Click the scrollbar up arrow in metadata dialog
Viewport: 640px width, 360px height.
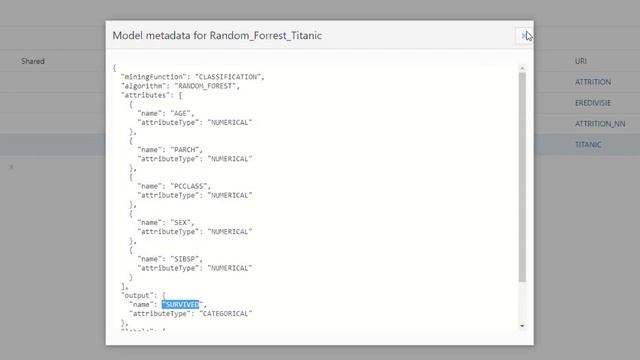[522, 68]
